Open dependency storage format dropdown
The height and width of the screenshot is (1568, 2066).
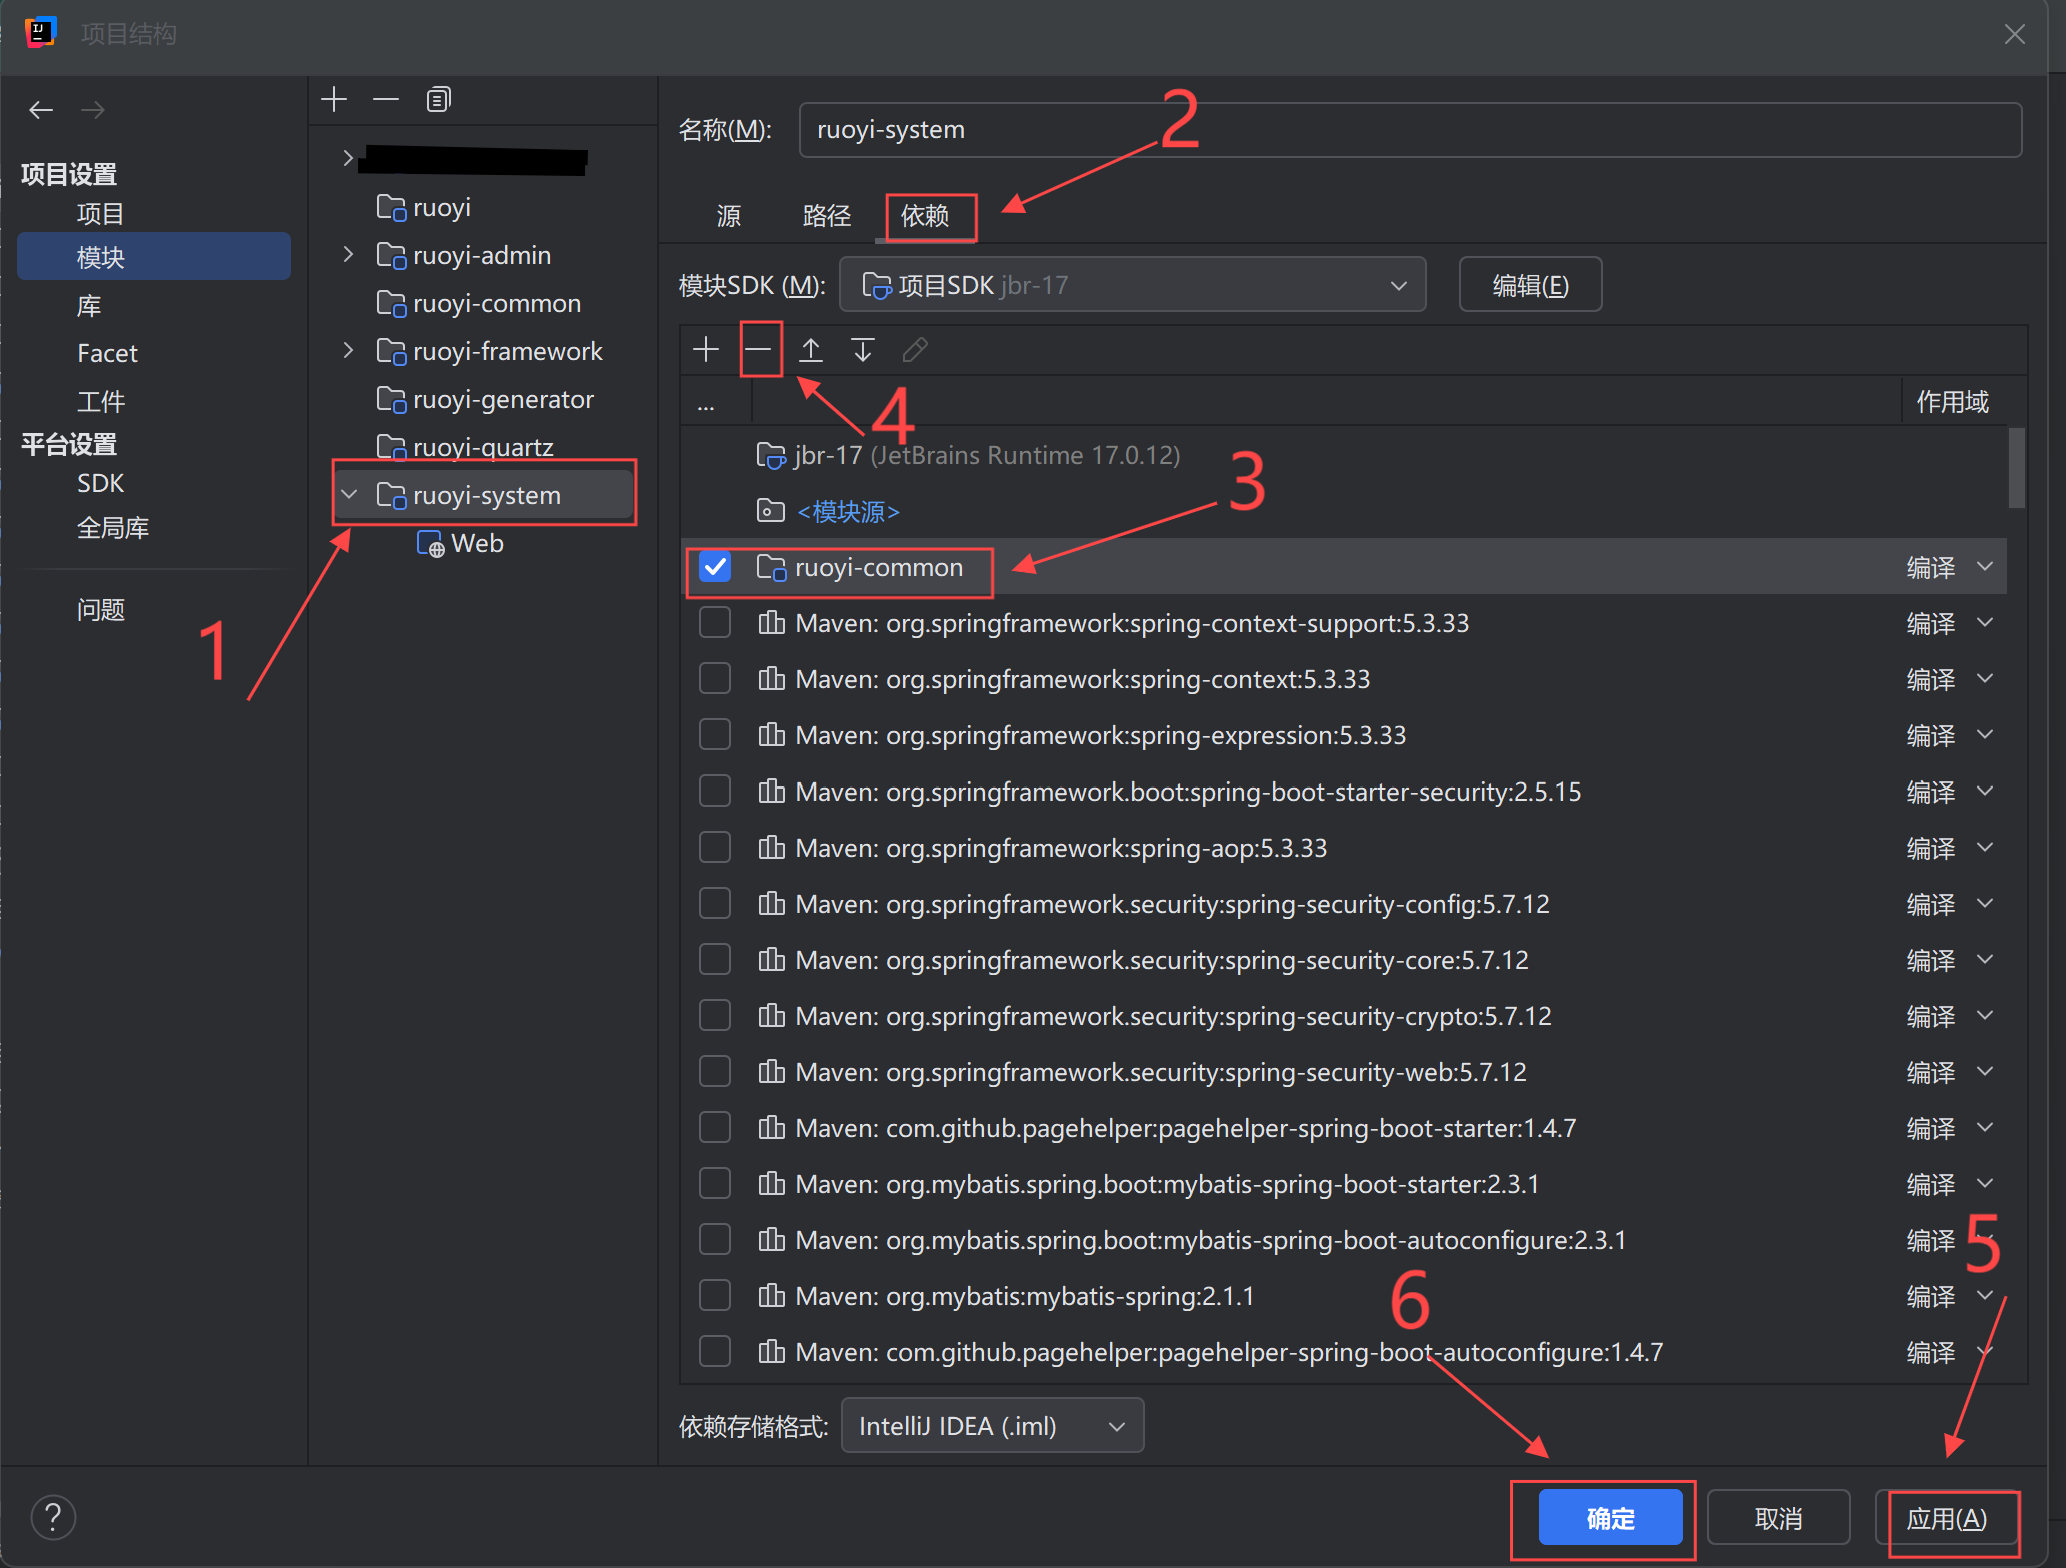[x=992, y=1425]
